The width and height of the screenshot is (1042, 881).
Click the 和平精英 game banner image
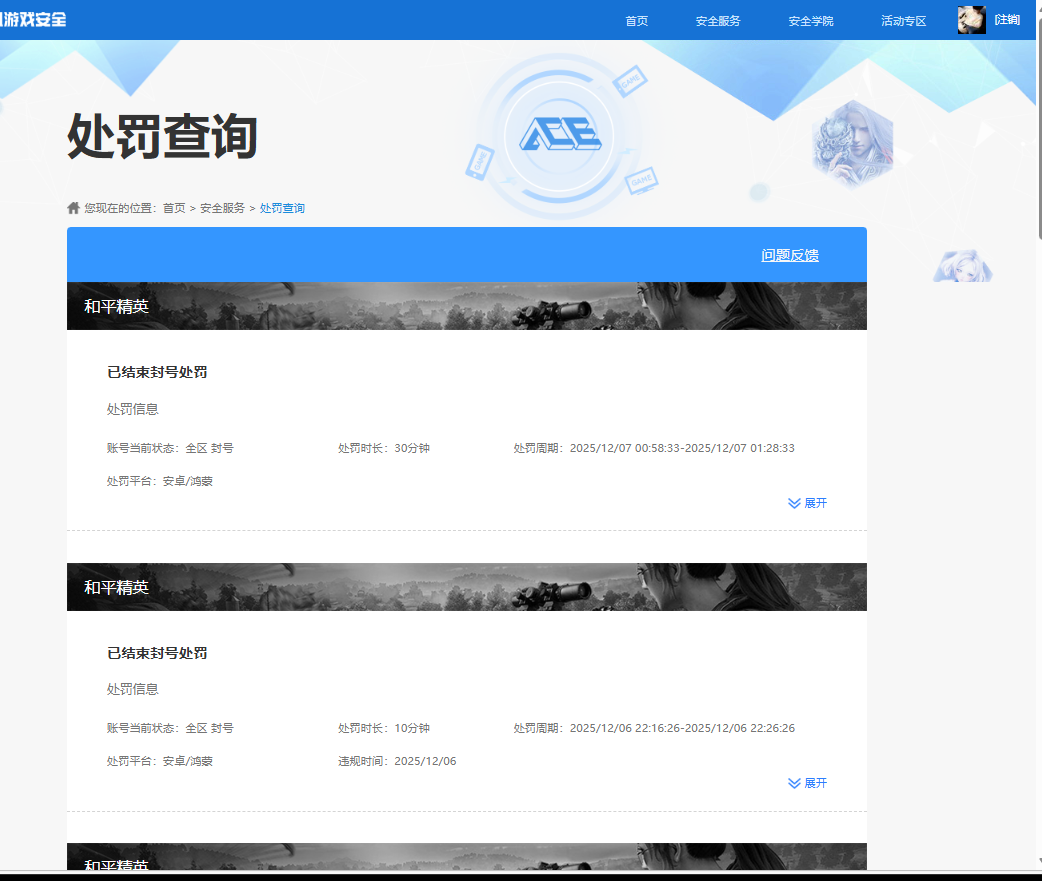466,306
